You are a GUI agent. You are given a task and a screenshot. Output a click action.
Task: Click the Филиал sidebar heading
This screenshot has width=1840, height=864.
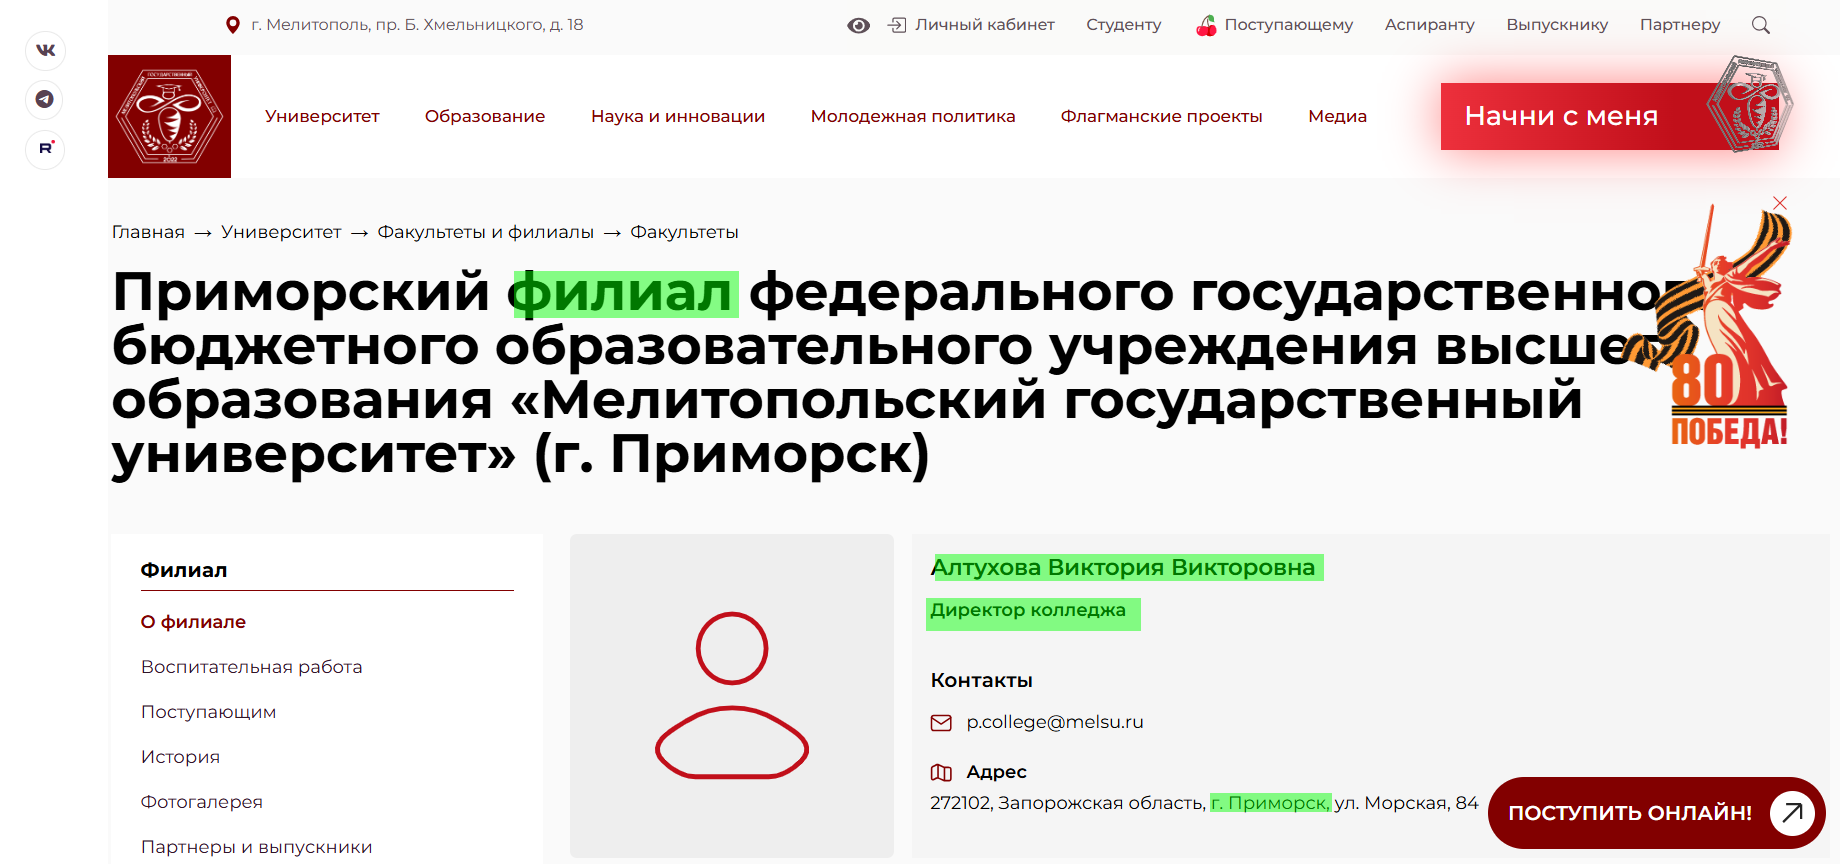pos(184,570)
